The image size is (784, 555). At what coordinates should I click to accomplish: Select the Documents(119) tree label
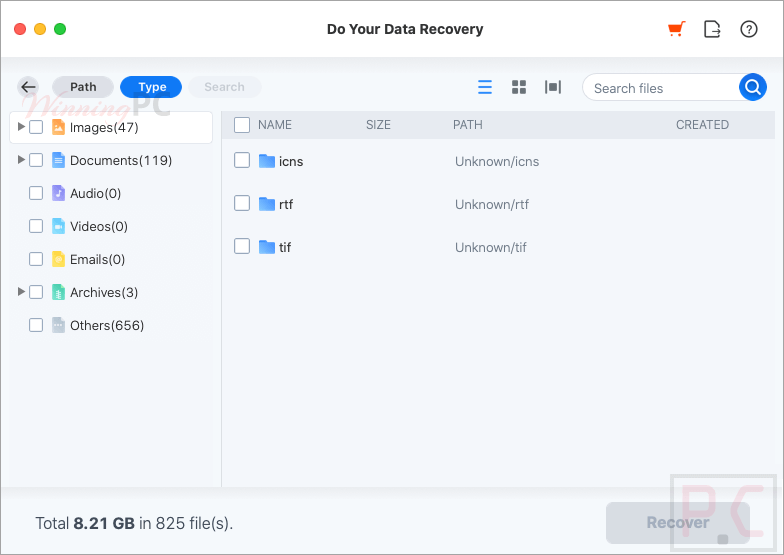pyautogui.click(x=121, y=160)
